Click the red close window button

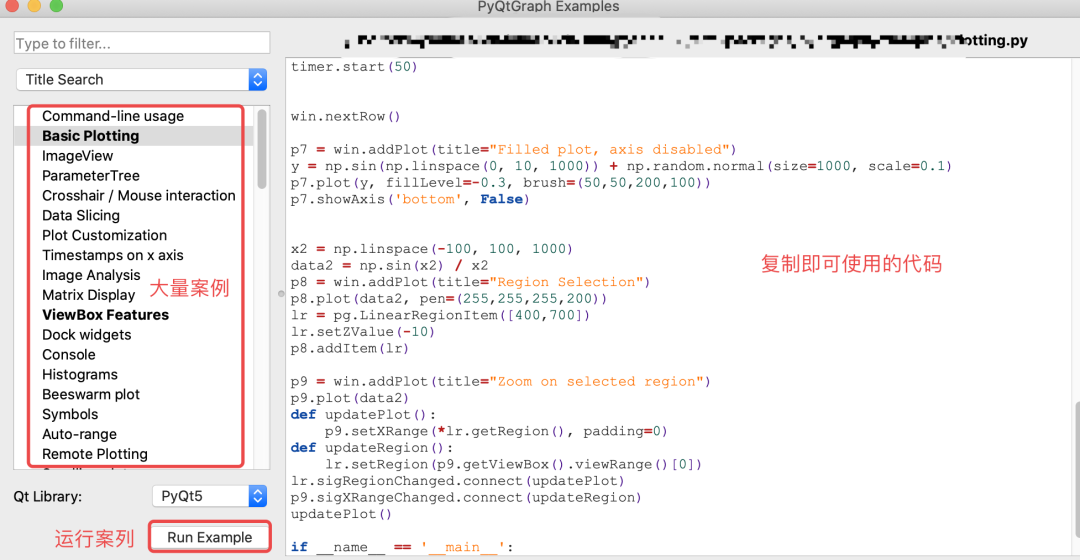[11, 5]
